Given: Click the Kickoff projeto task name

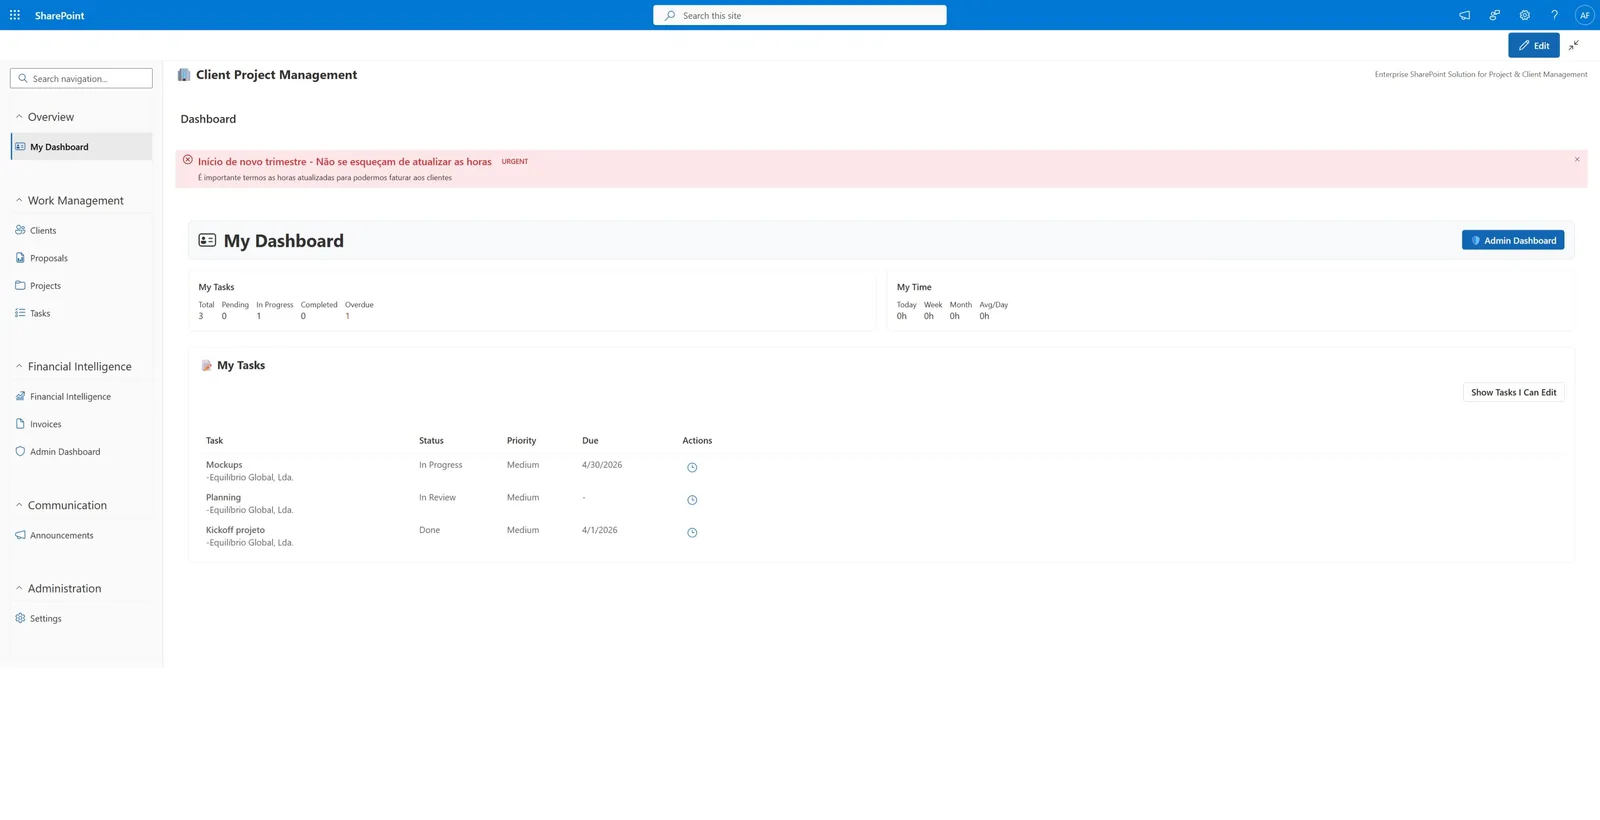Looking at the screenshot, I should 235,530.
